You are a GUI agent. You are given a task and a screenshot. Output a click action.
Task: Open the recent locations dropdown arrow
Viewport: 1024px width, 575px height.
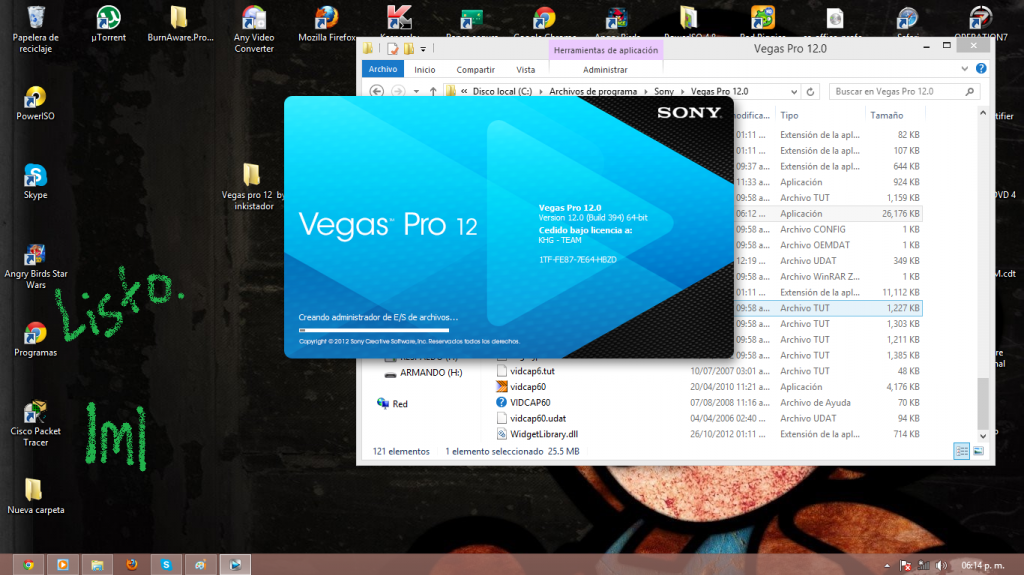click(x=416, y=91)
